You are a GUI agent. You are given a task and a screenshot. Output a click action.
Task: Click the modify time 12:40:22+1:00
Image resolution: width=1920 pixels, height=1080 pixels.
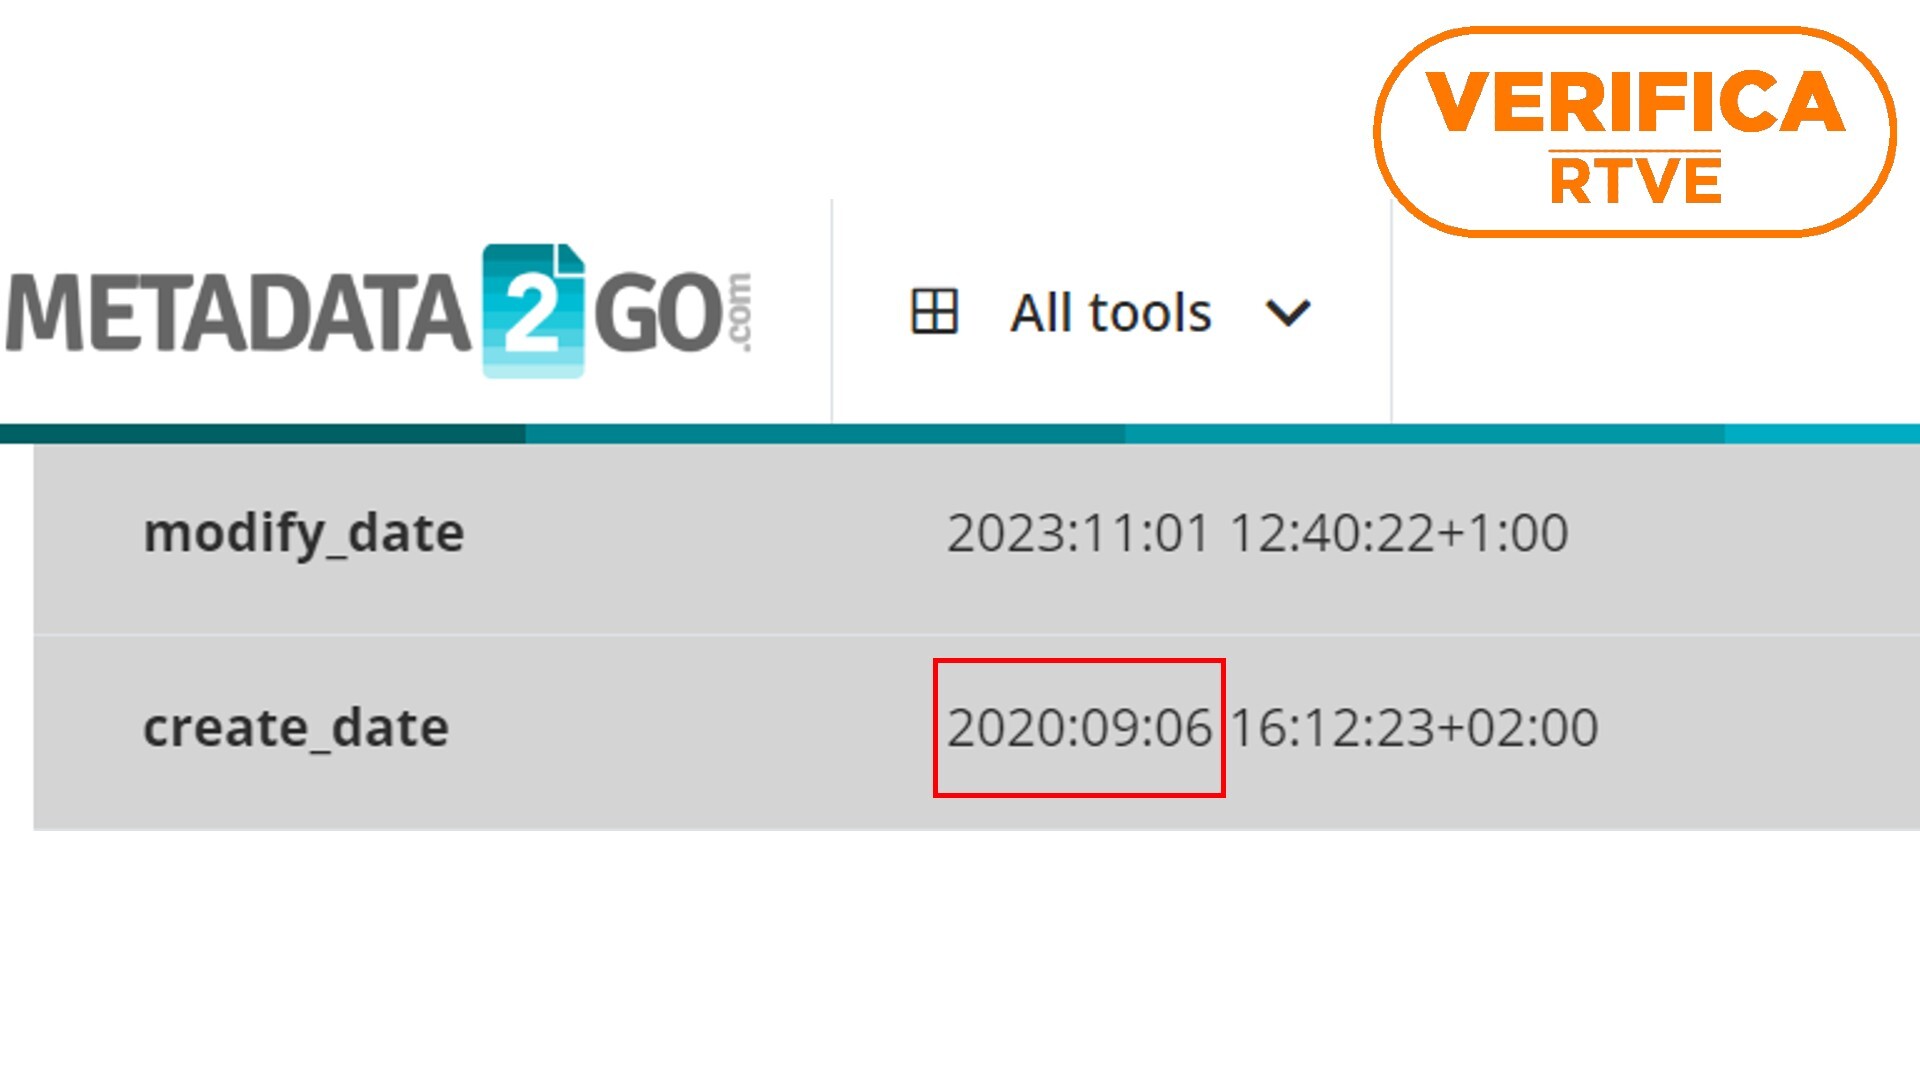click(1398, 533)
